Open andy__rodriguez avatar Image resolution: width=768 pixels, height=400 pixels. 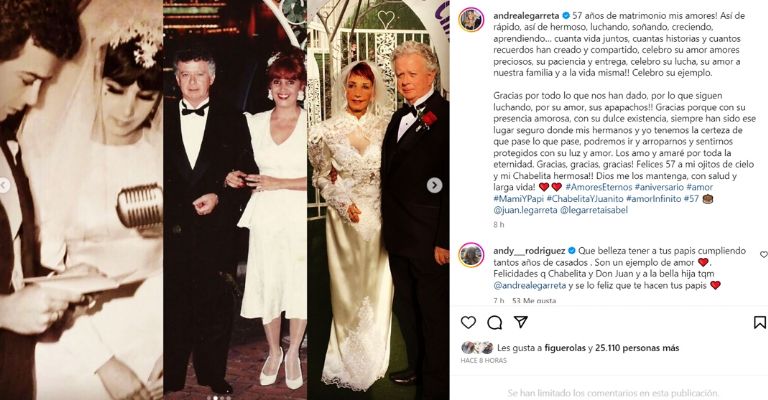pos(471,255)
